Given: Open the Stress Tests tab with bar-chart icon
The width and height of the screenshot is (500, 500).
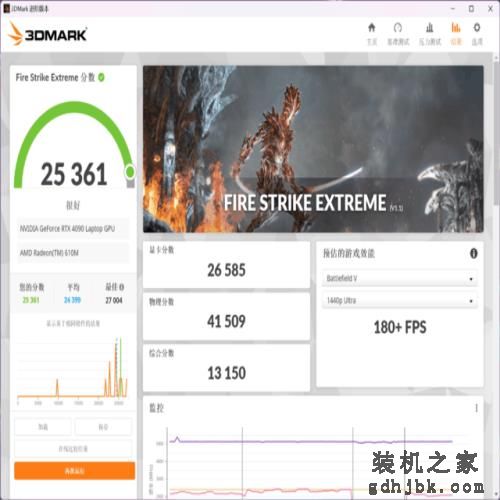Looking at the screenshot, I should coord(430,34).
